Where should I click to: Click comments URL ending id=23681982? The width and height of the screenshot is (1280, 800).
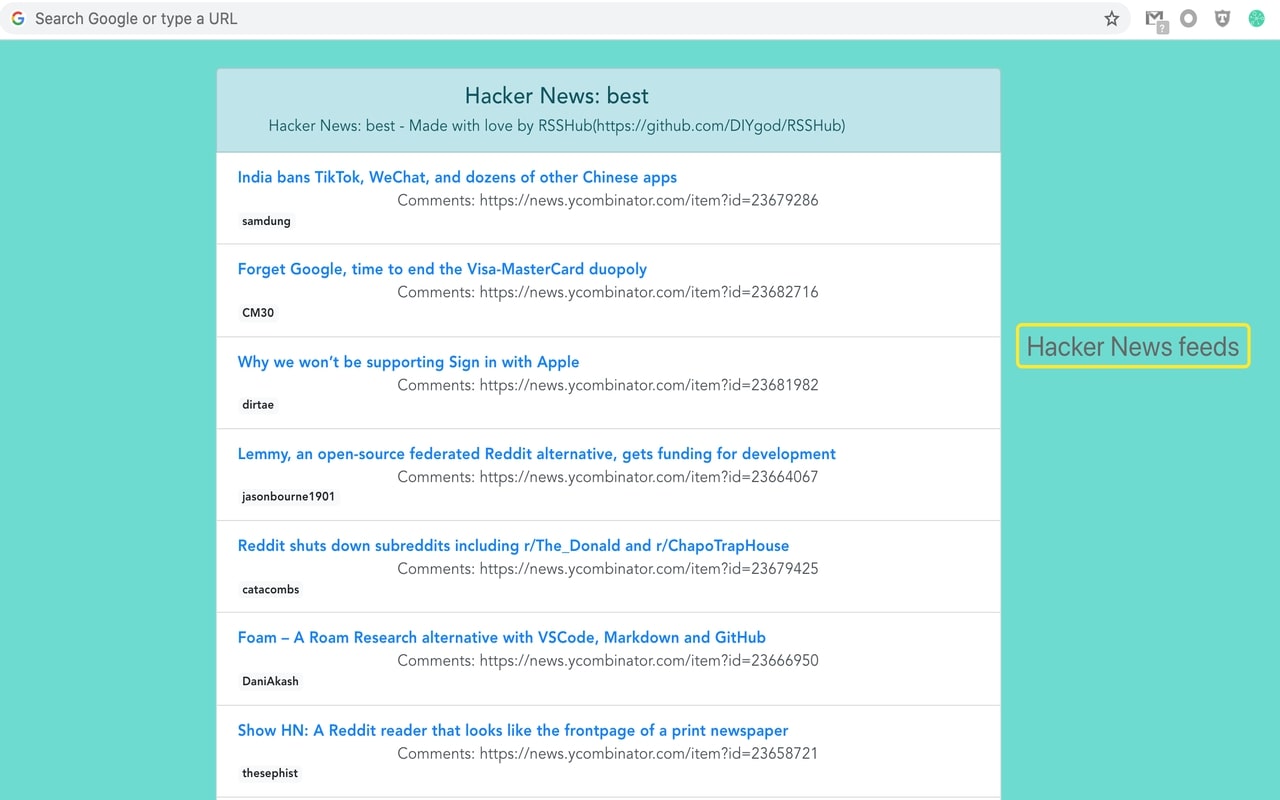pyautogui.click(x=649, y=385)
